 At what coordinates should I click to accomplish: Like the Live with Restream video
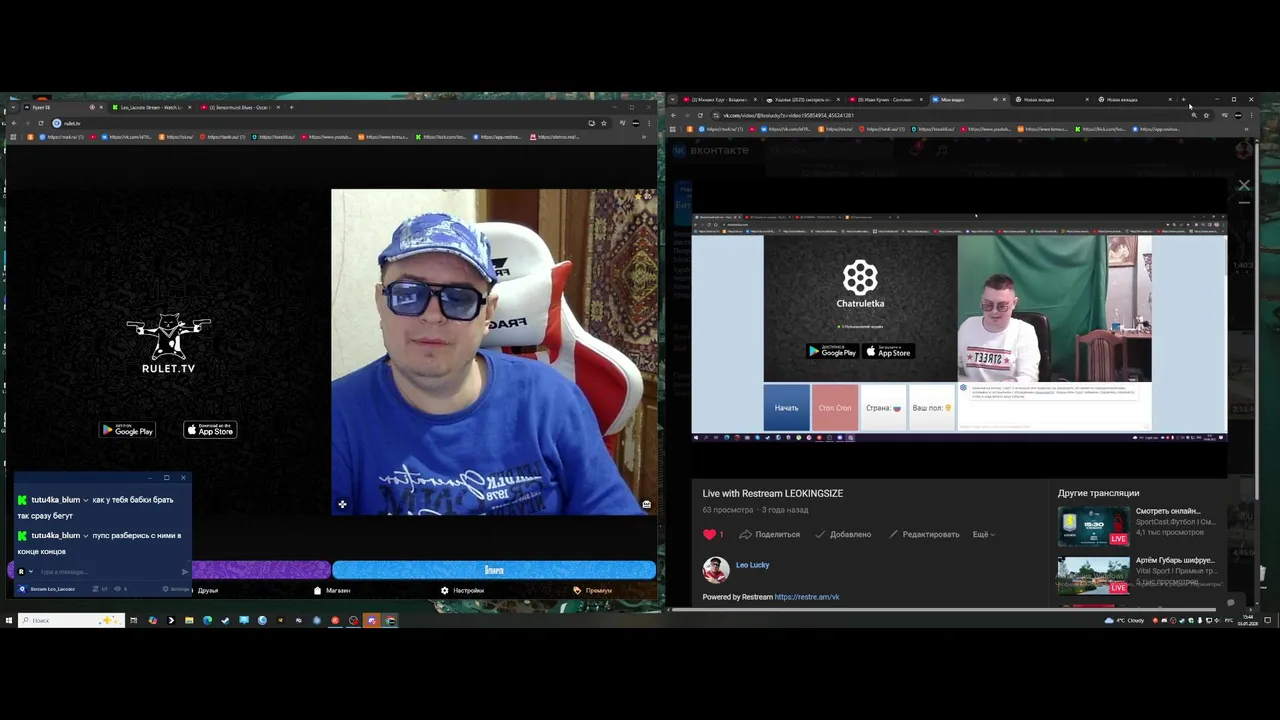pos(713,534)
